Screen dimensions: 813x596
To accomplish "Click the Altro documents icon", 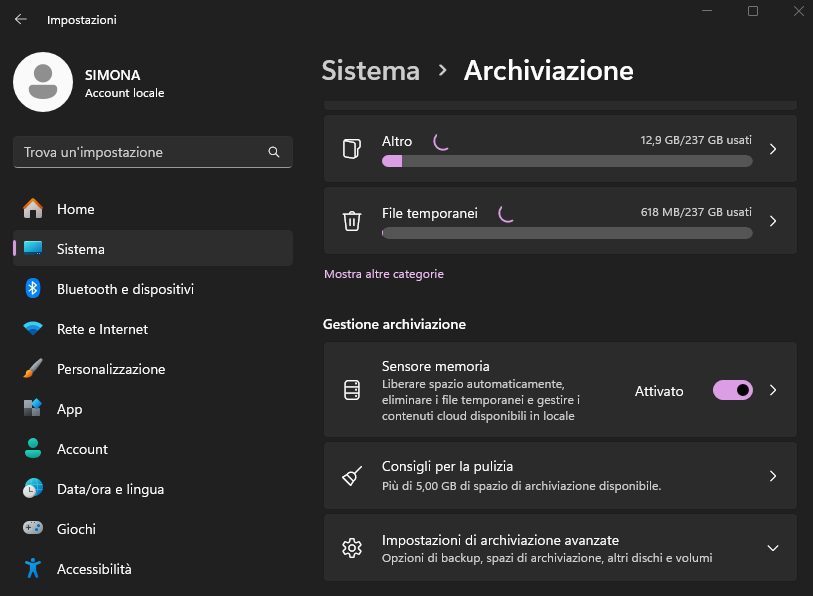I will point(352,149).
